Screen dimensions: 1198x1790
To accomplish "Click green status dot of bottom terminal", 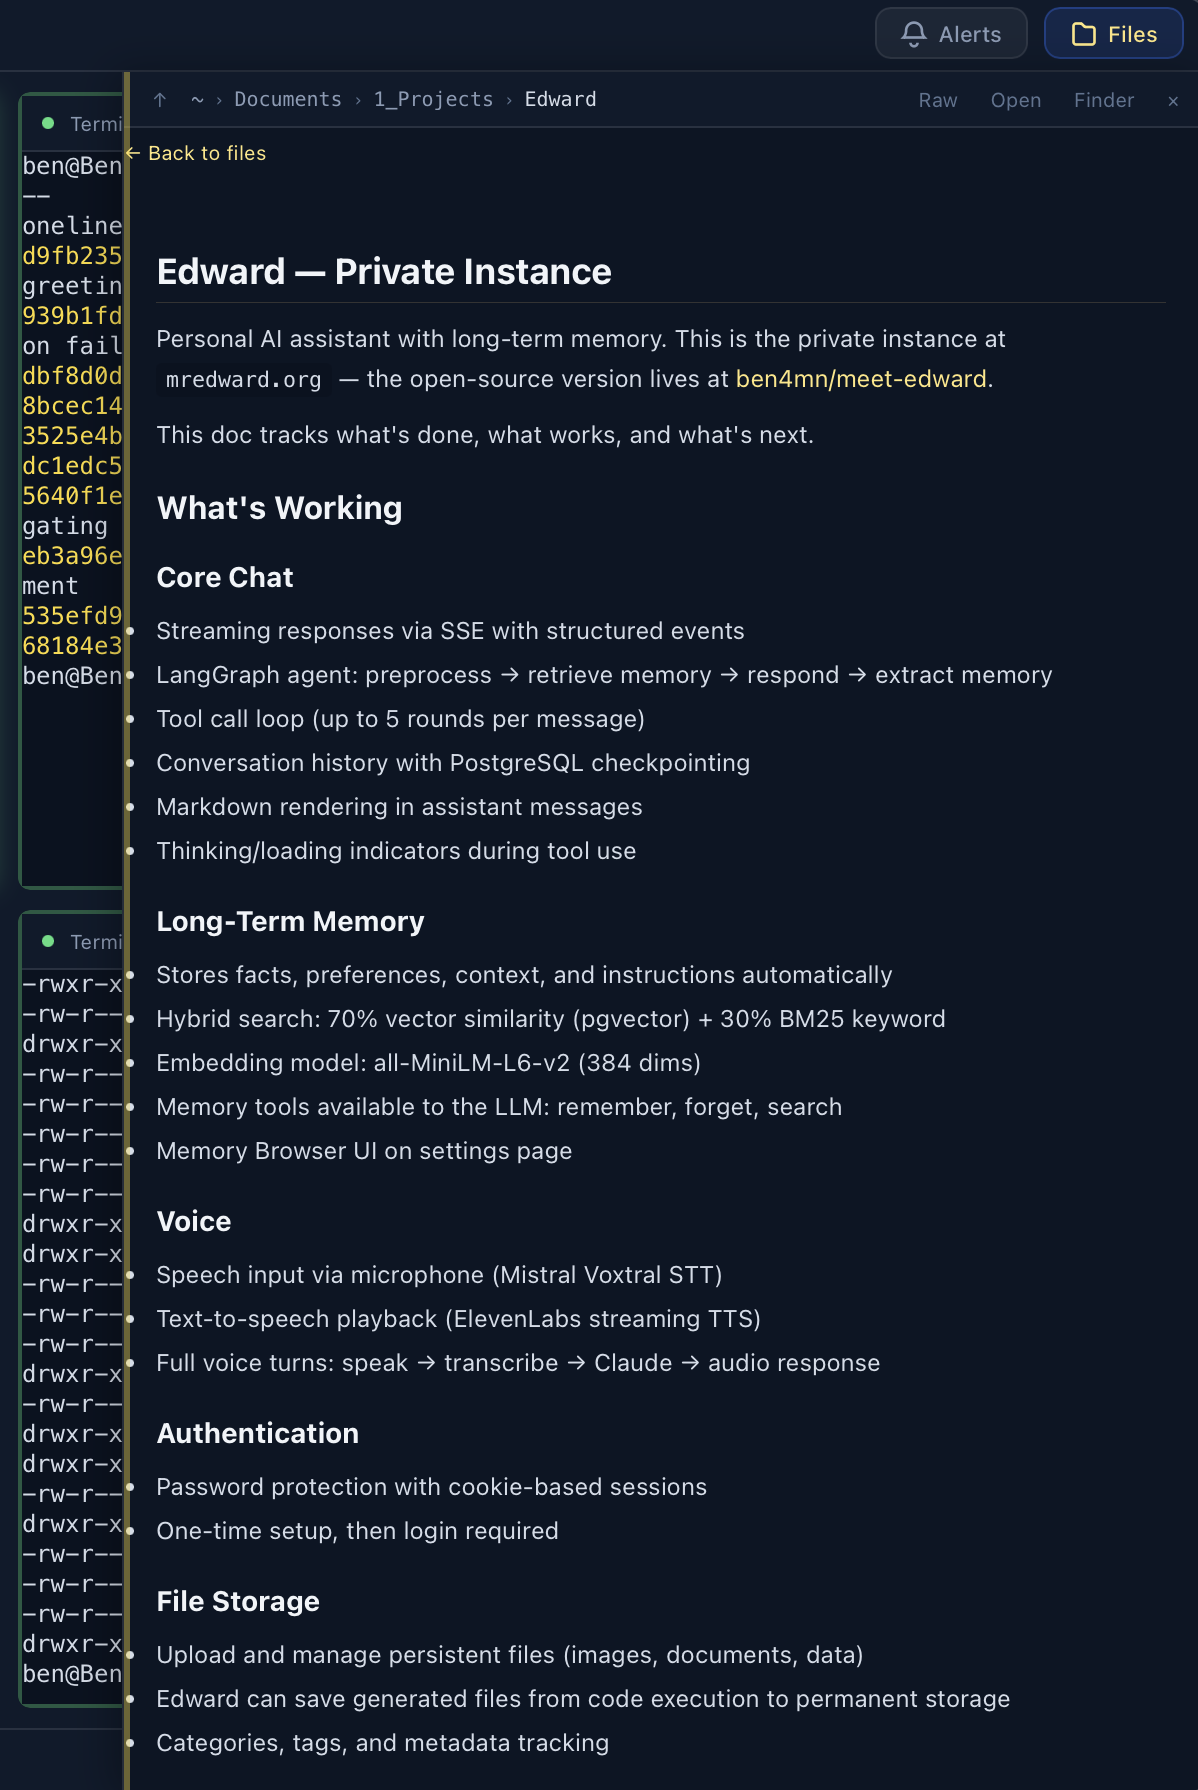I will (48, 941).
